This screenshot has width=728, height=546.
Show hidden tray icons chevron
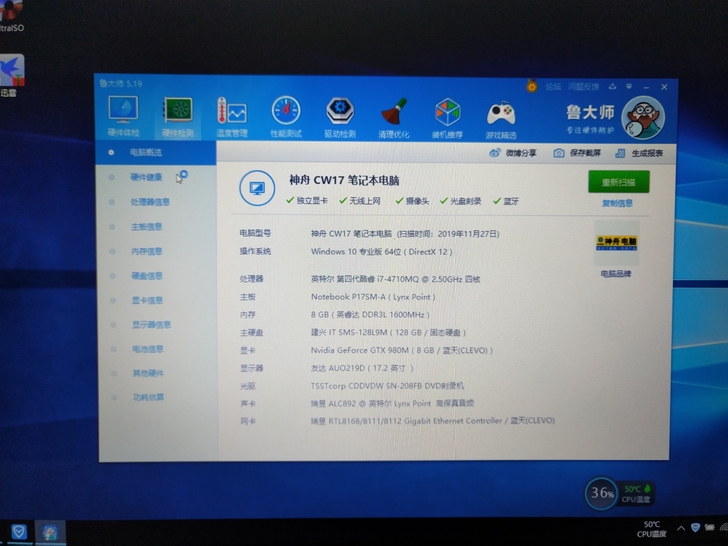[681, 528]
